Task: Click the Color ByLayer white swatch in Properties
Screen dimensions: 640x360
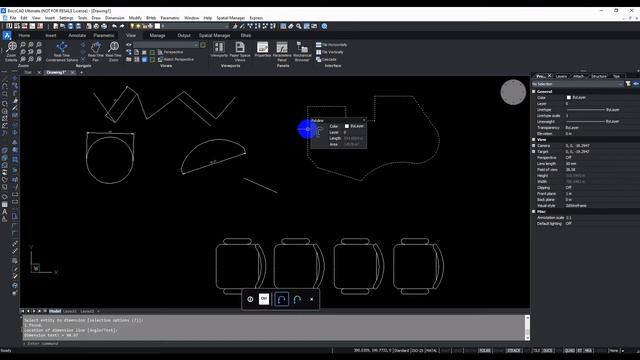Action: click(x=569, y=98)
